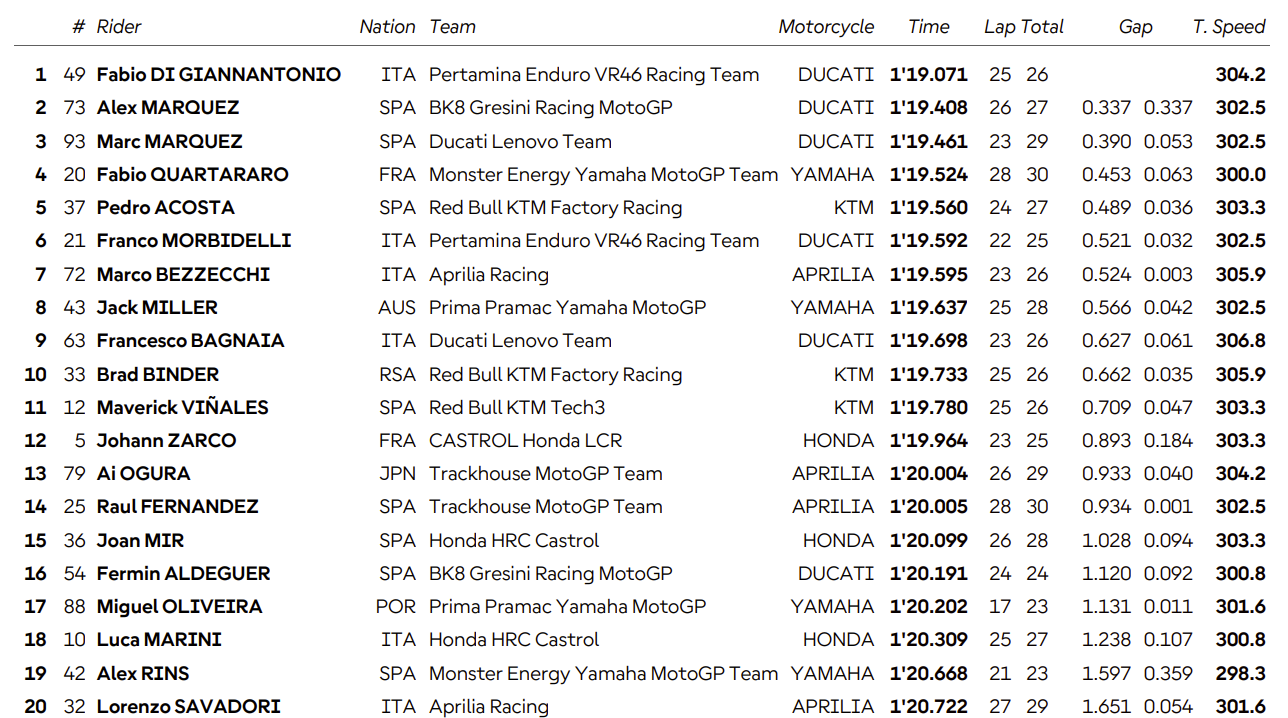
Task: Click Miguel OLIVEIRA's nation POR
Action: [396, 606]
